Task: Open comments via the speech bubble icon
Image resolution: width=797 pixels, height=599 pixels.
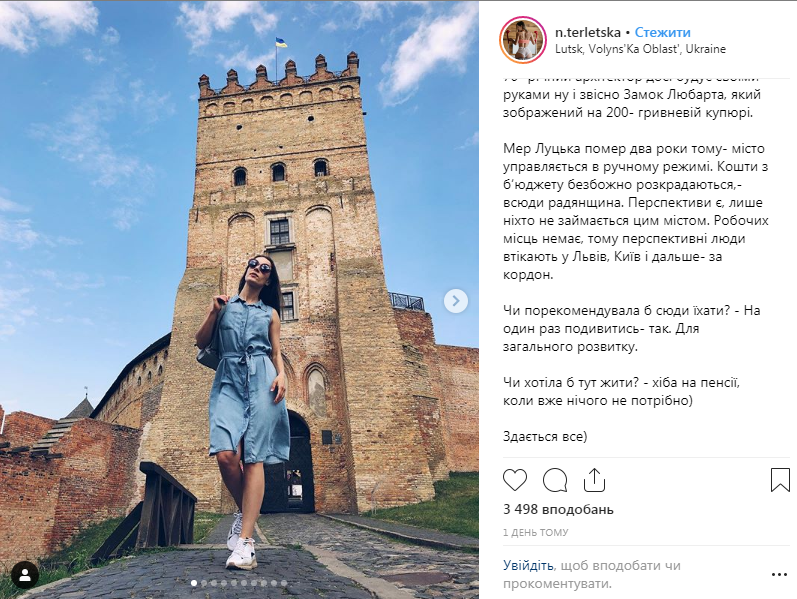Action: click(x=555, y=480)
